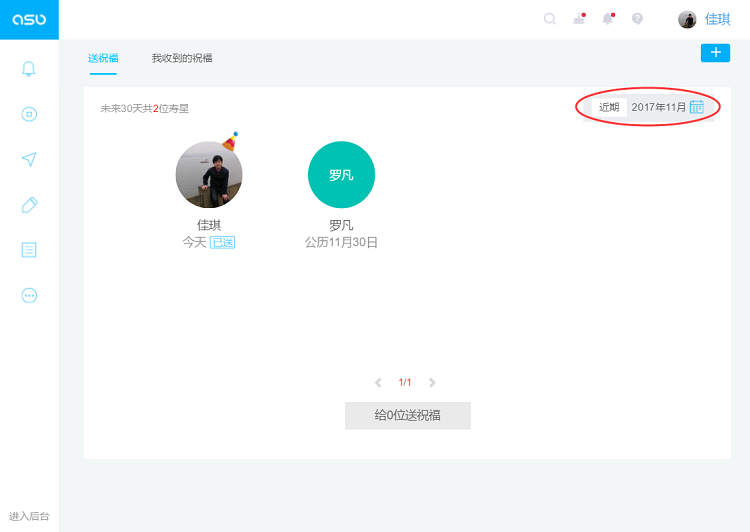Click the paper plane icon in sidebar

pos(29,160)
